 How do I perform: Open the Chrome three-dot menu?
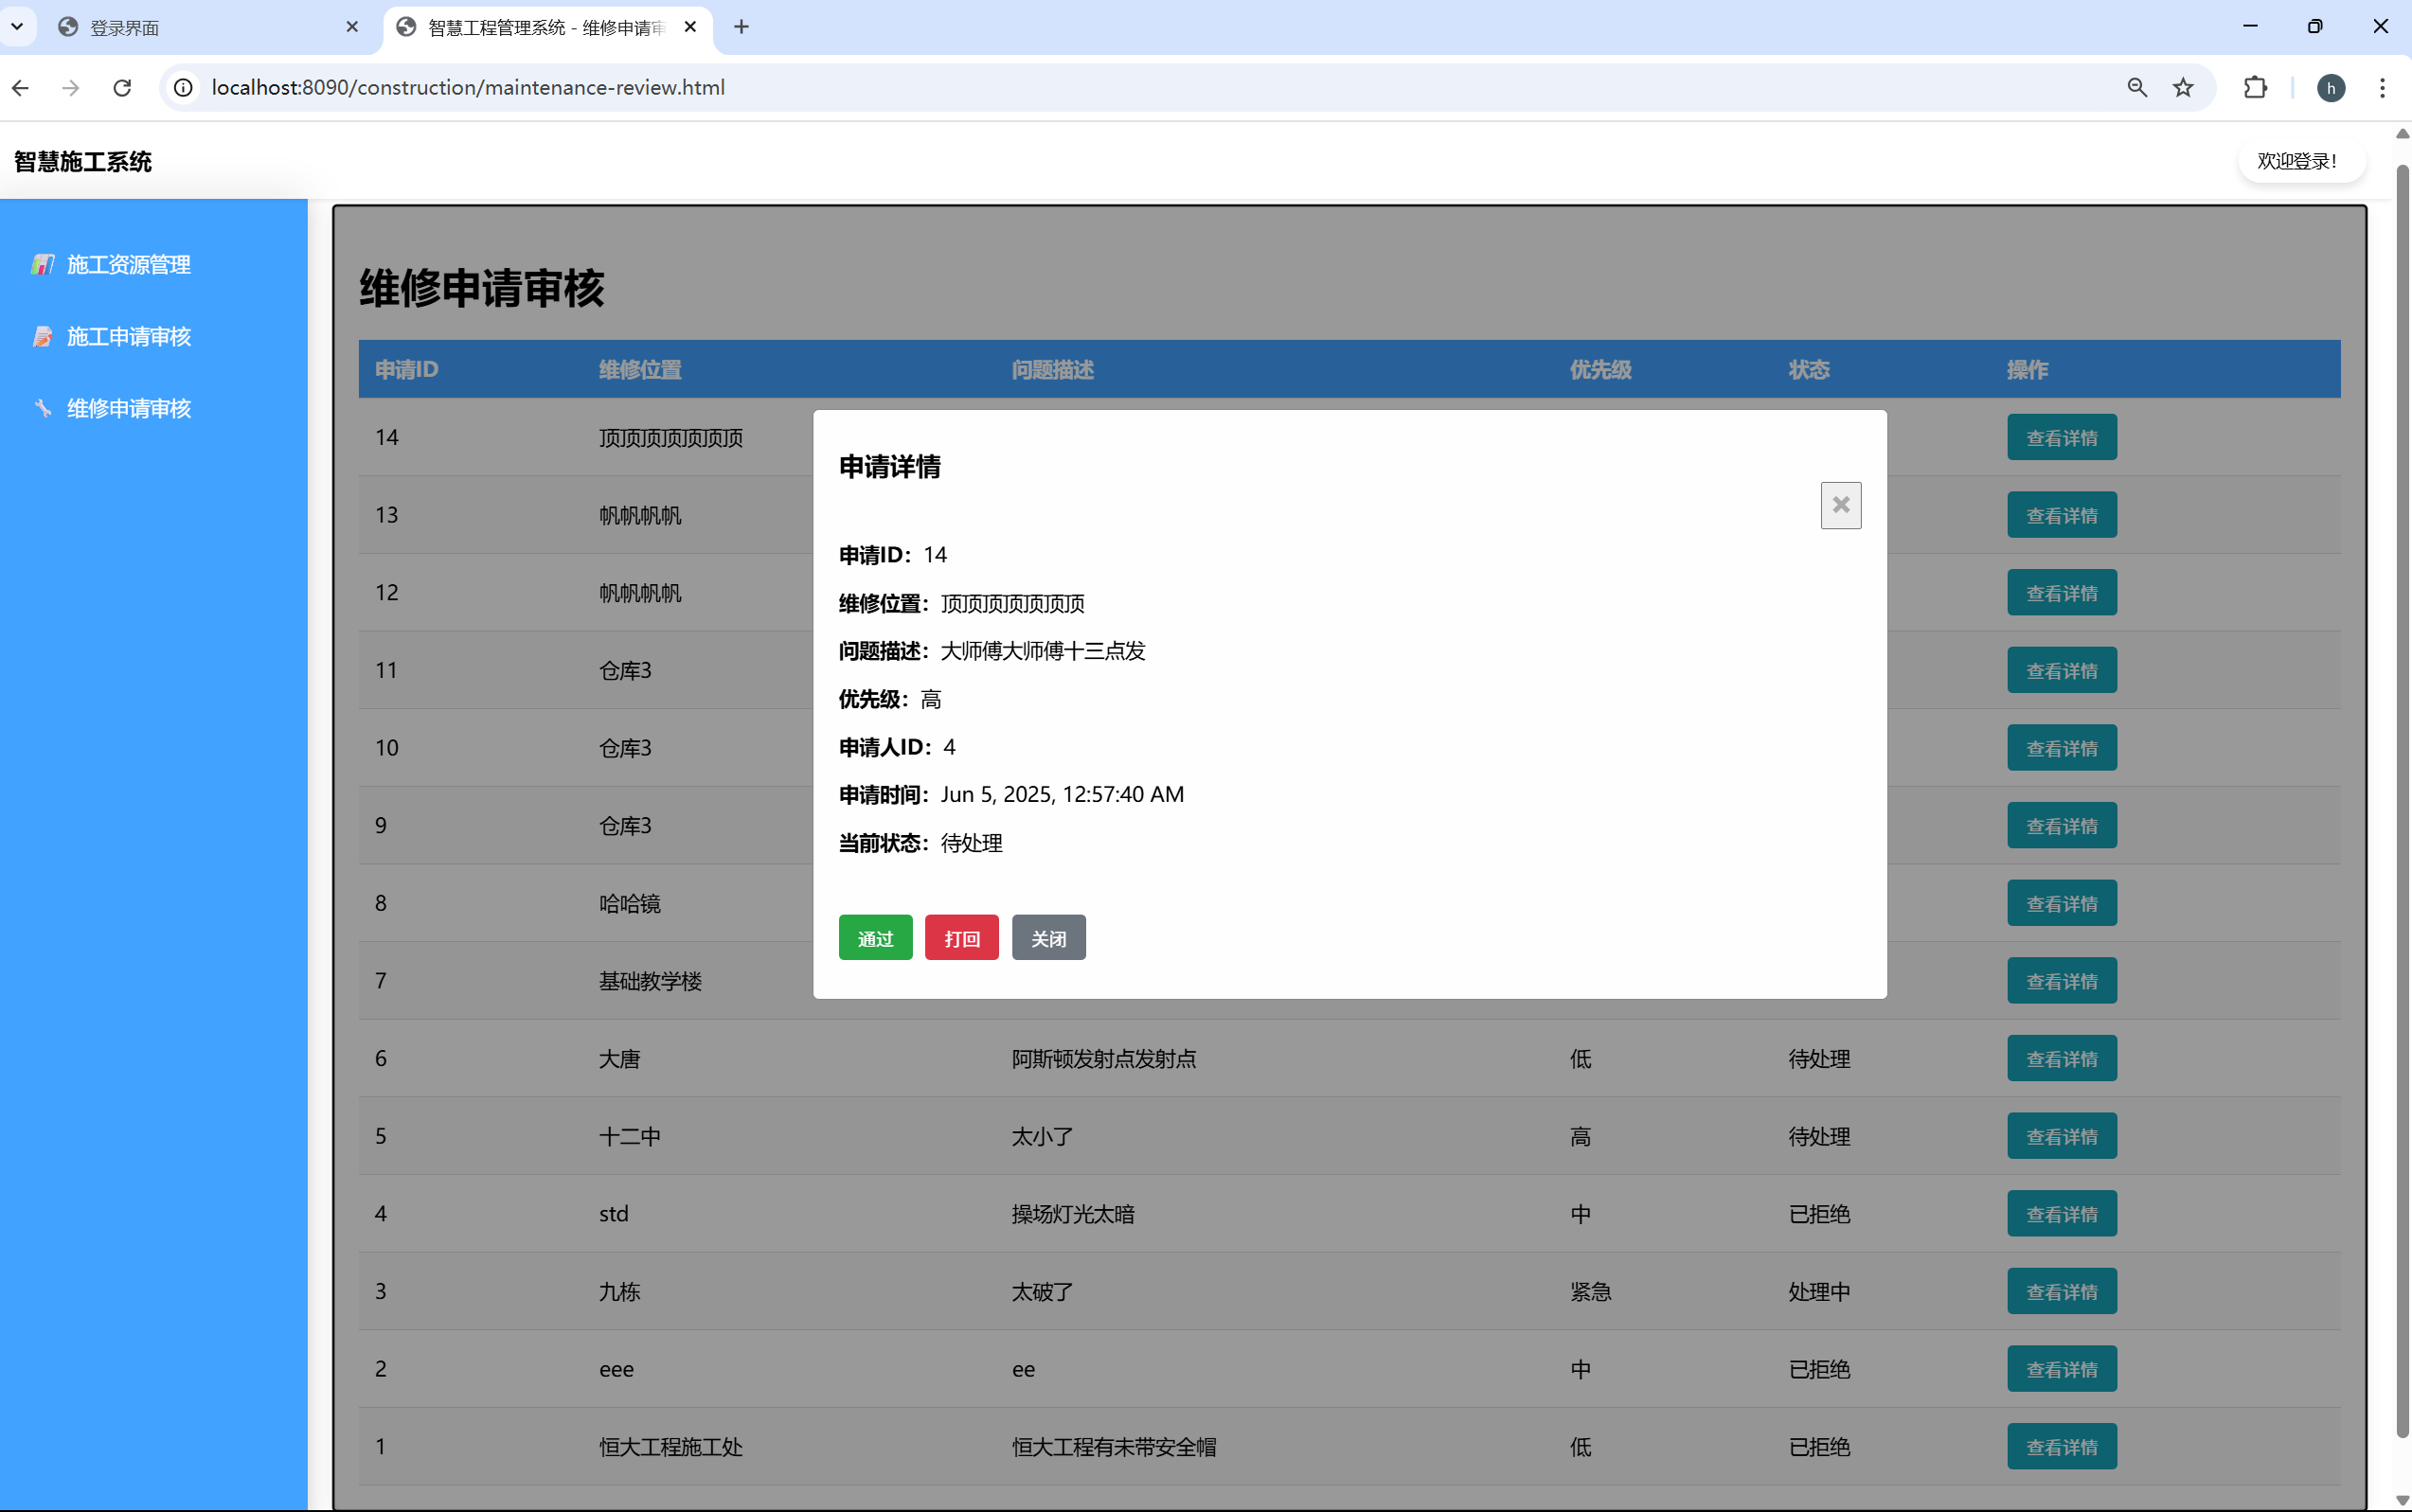(2382, 88)
